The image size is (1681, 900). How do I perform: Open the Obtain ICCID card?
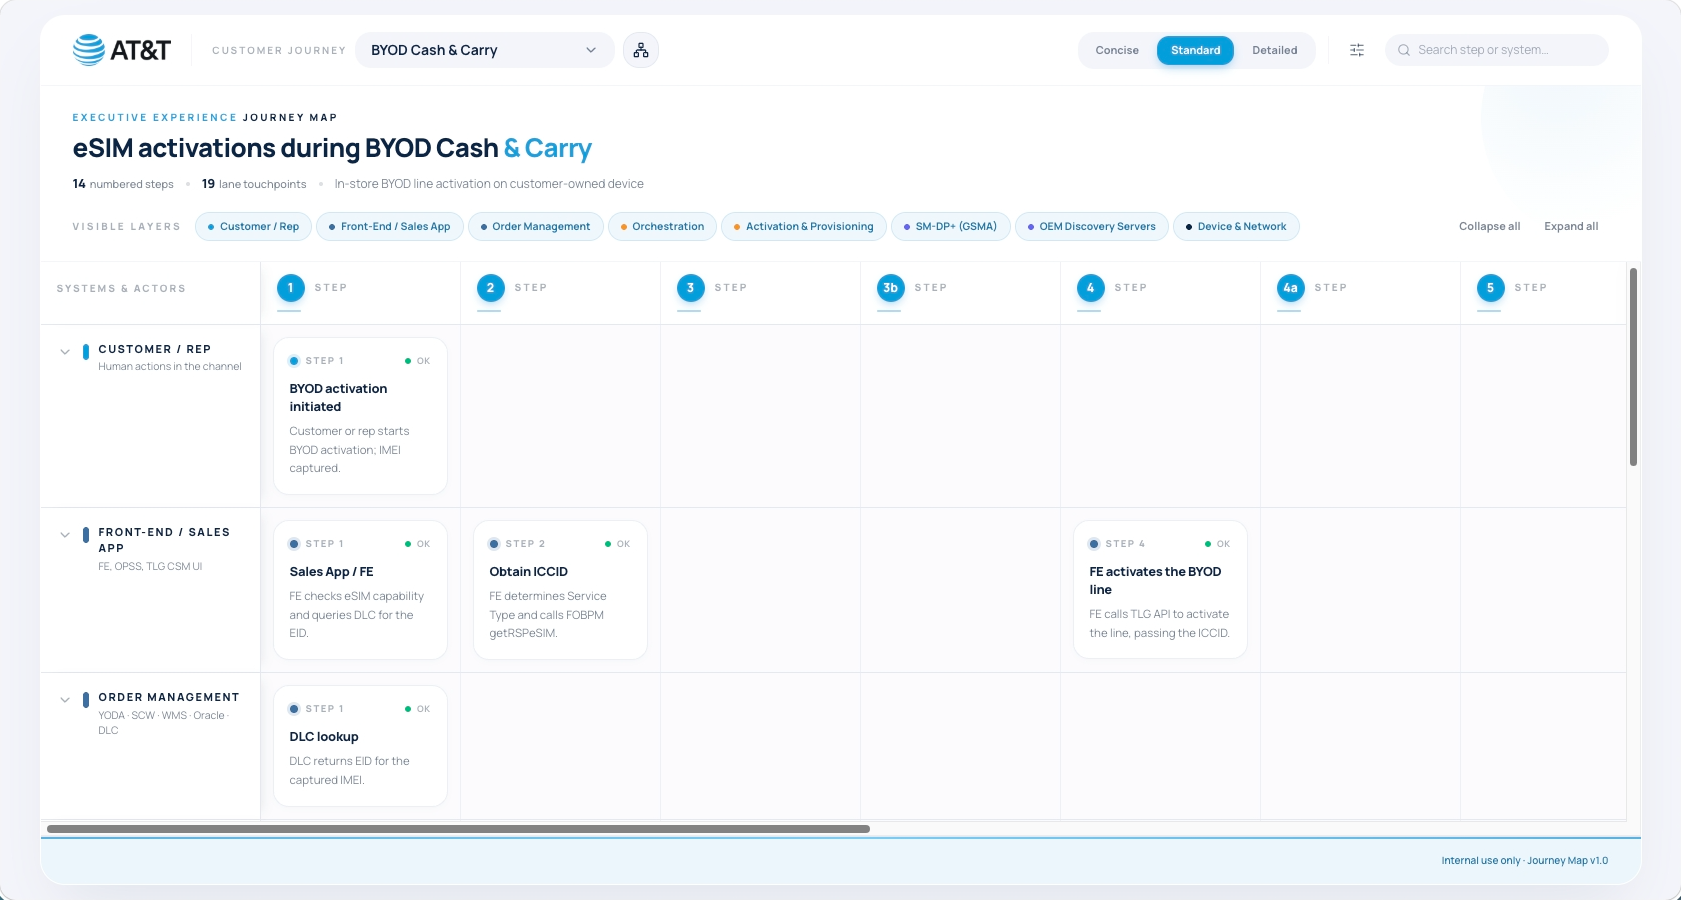click(x=560, y=590)
